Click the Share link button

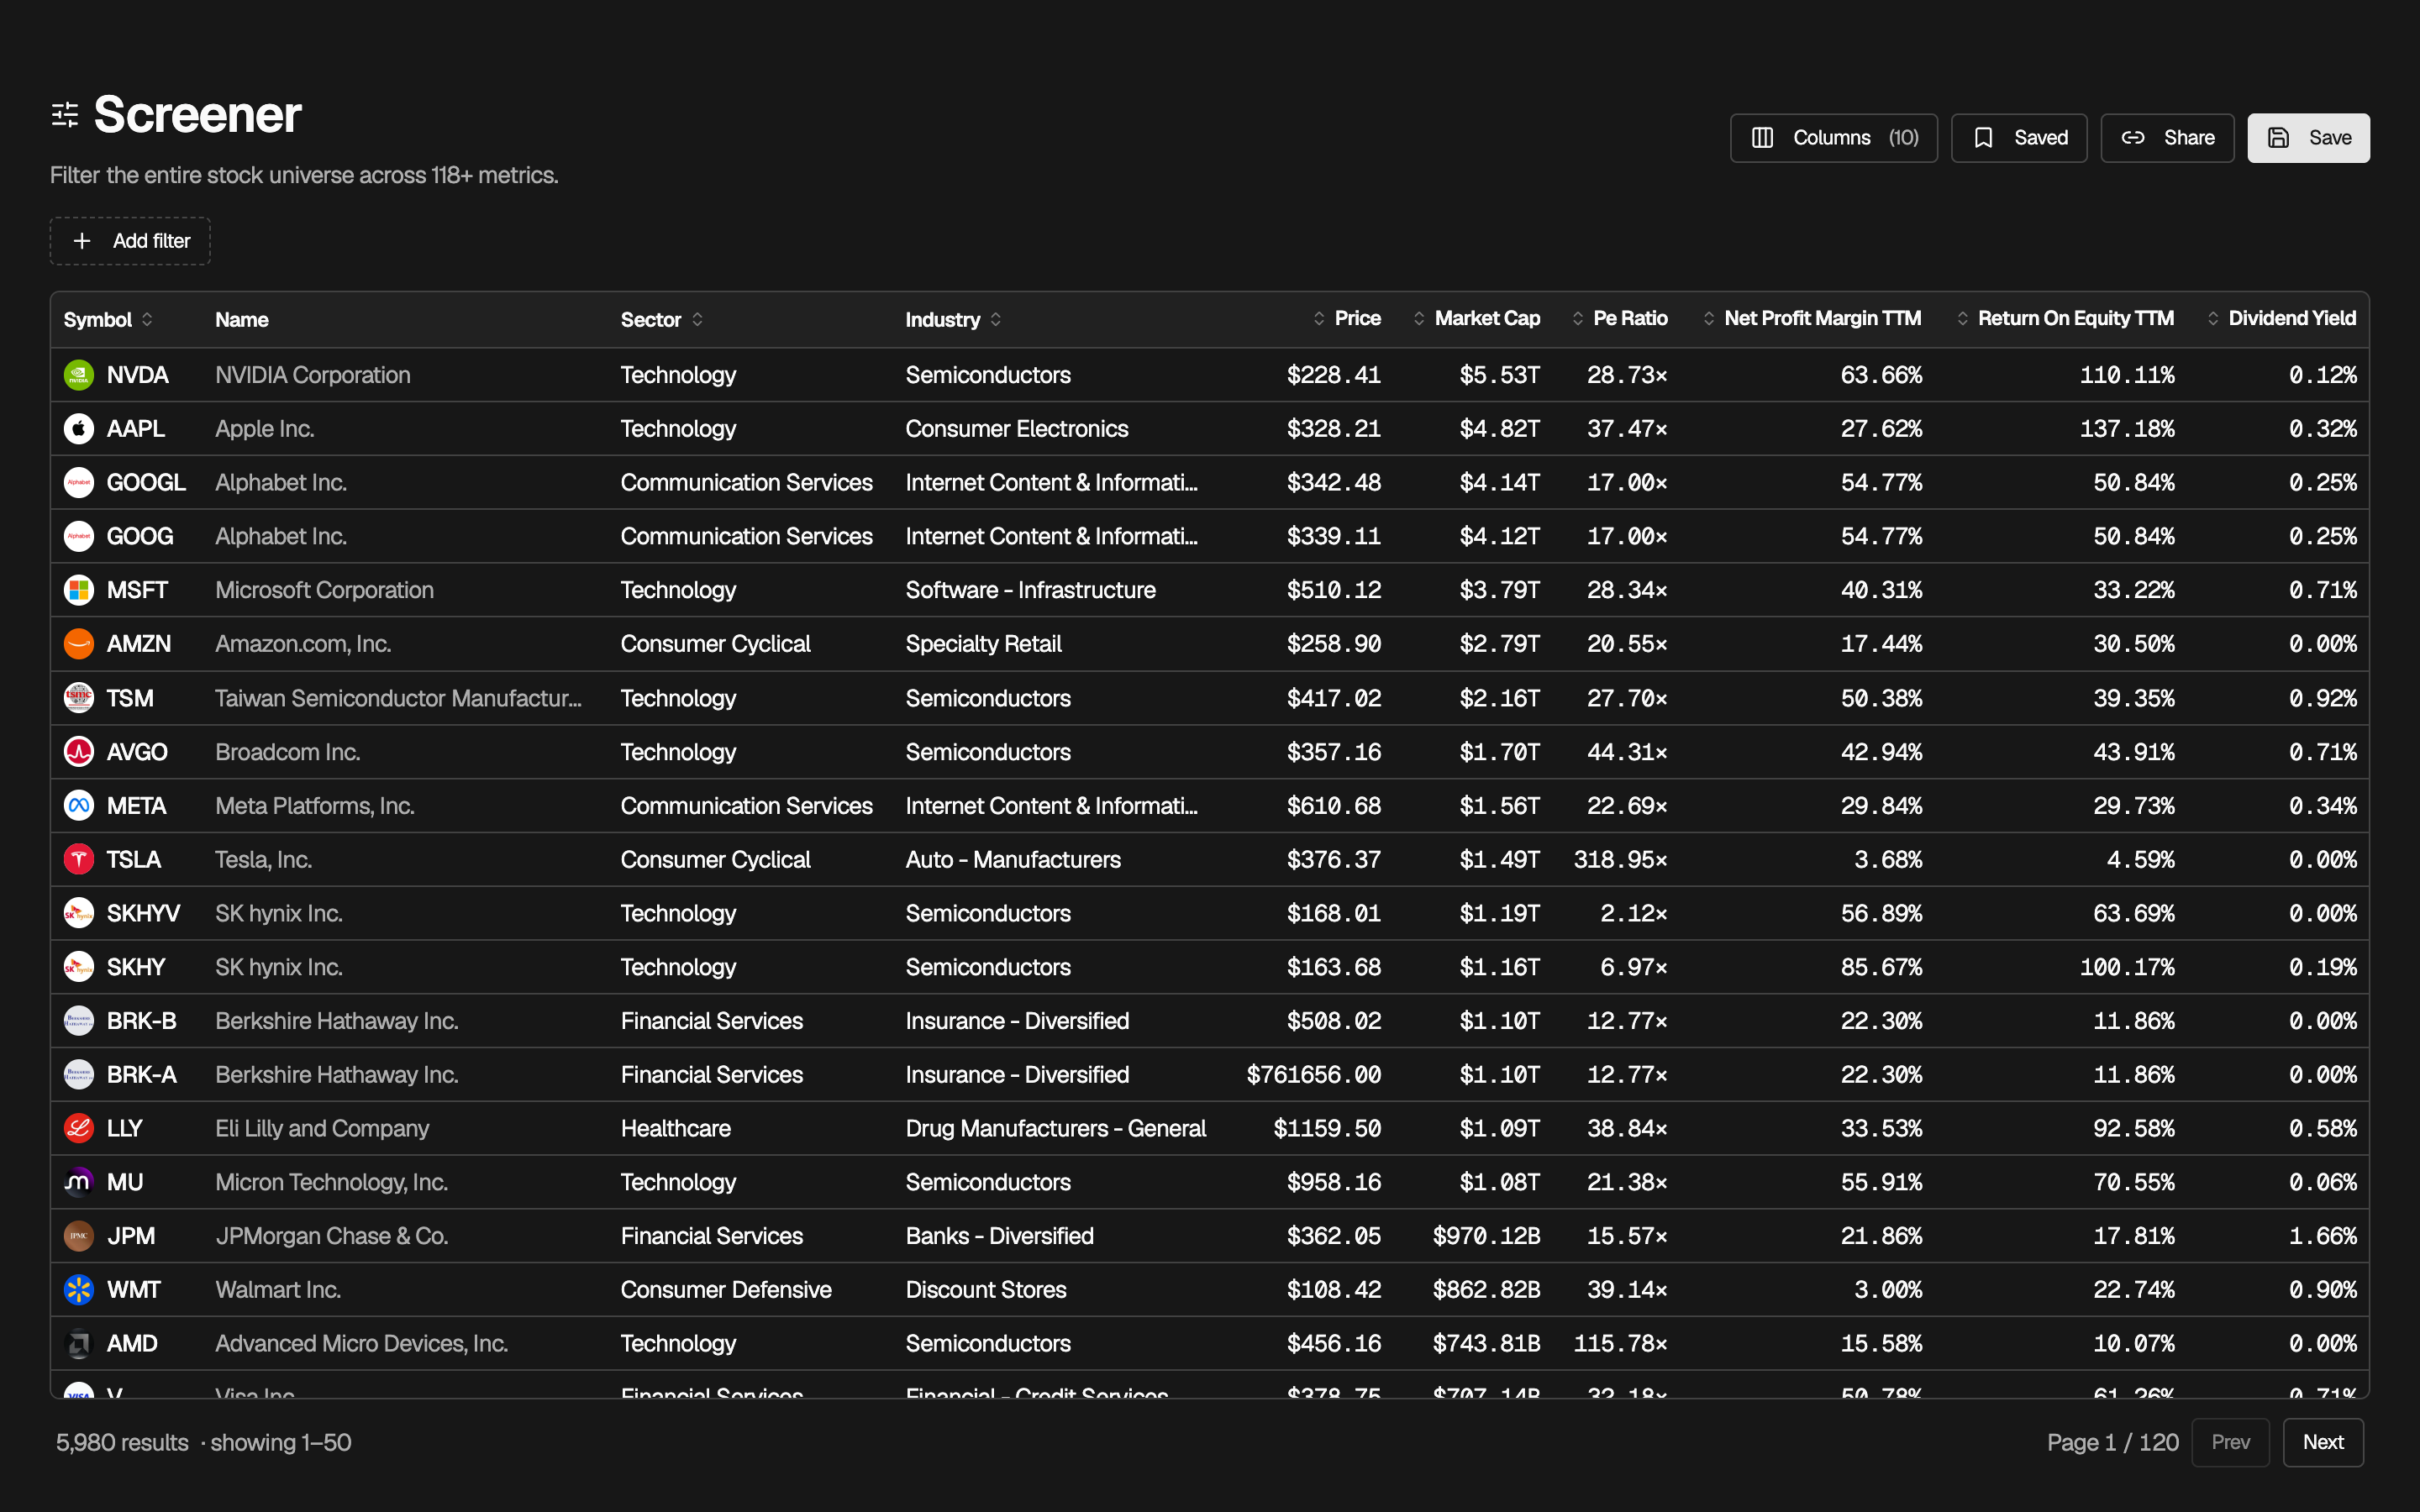2166,138
